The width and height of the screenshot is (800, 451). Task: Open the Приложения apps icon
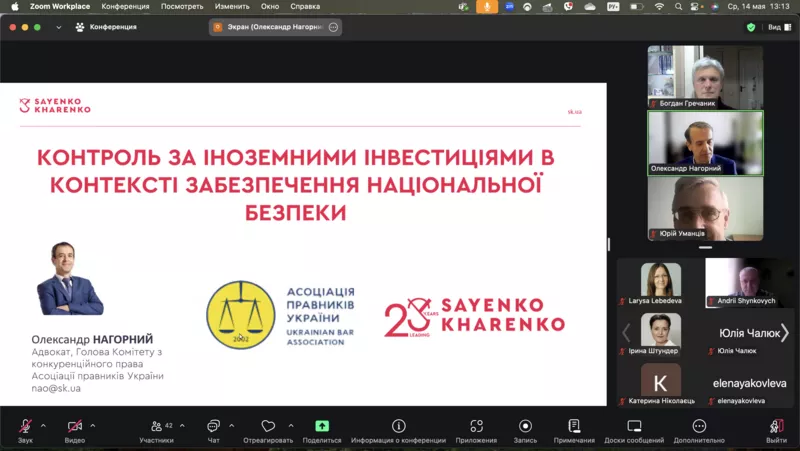point(476,426)
